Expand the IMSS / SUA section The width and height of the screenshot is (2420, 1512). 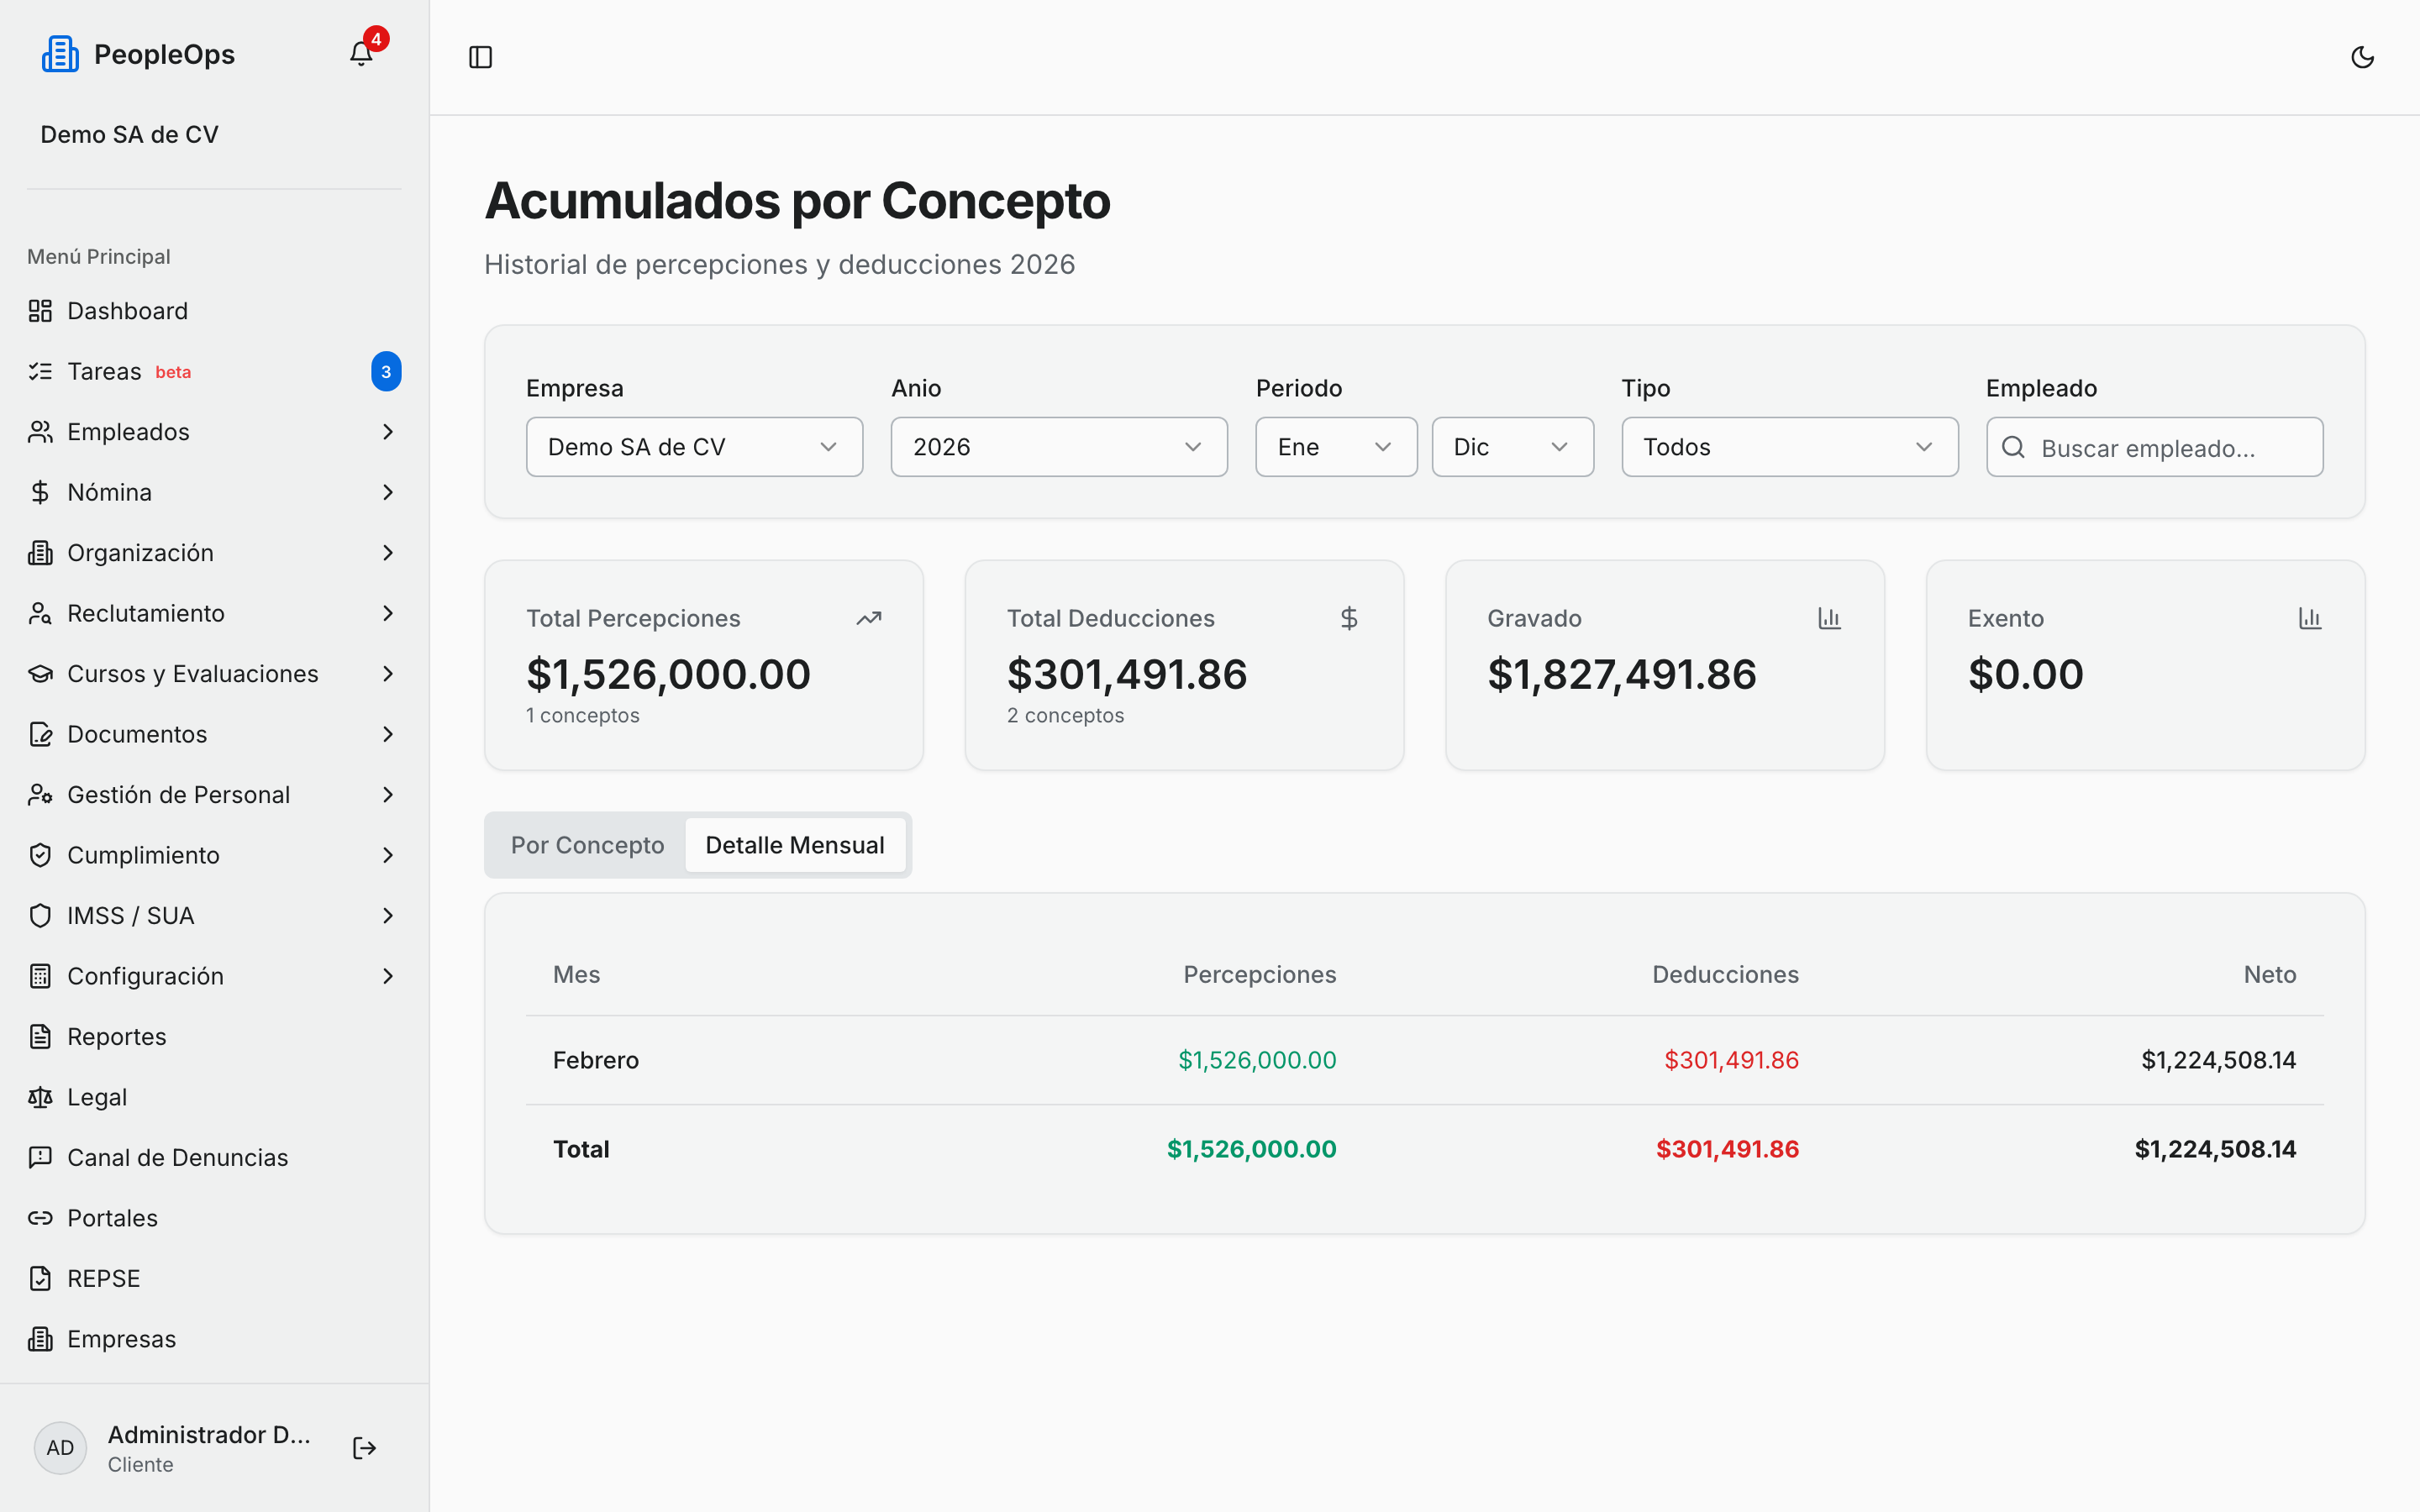pyautogui.click(x=214, y=916)
